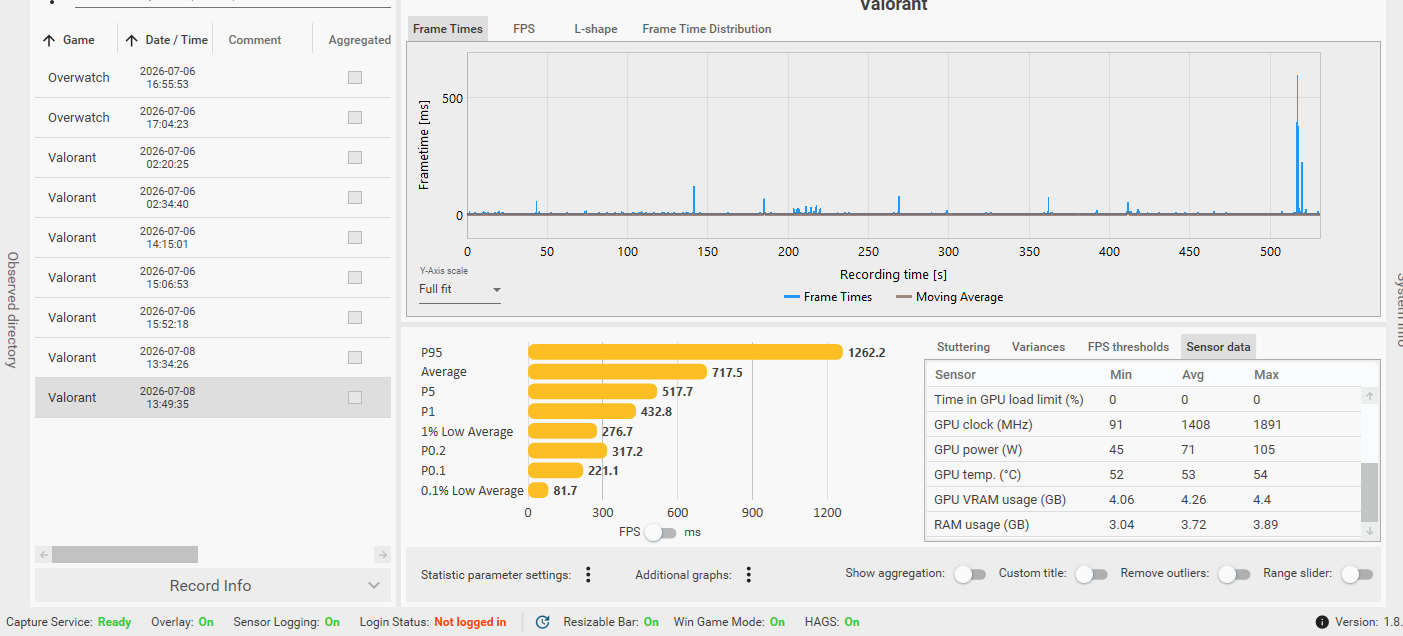Screen dimensions: 1403x636
Task: Turn on Range slider switch
Action: tap(1357, 574)
